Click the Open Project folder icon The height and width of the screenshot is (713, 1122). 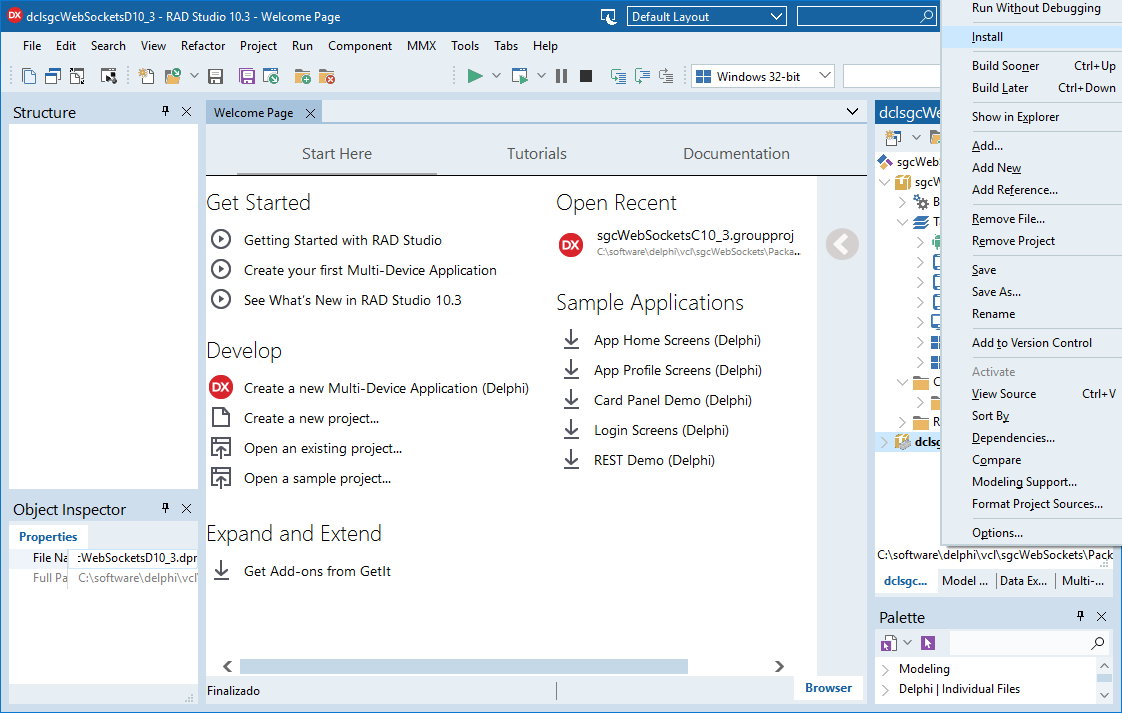tap(172, 76)
